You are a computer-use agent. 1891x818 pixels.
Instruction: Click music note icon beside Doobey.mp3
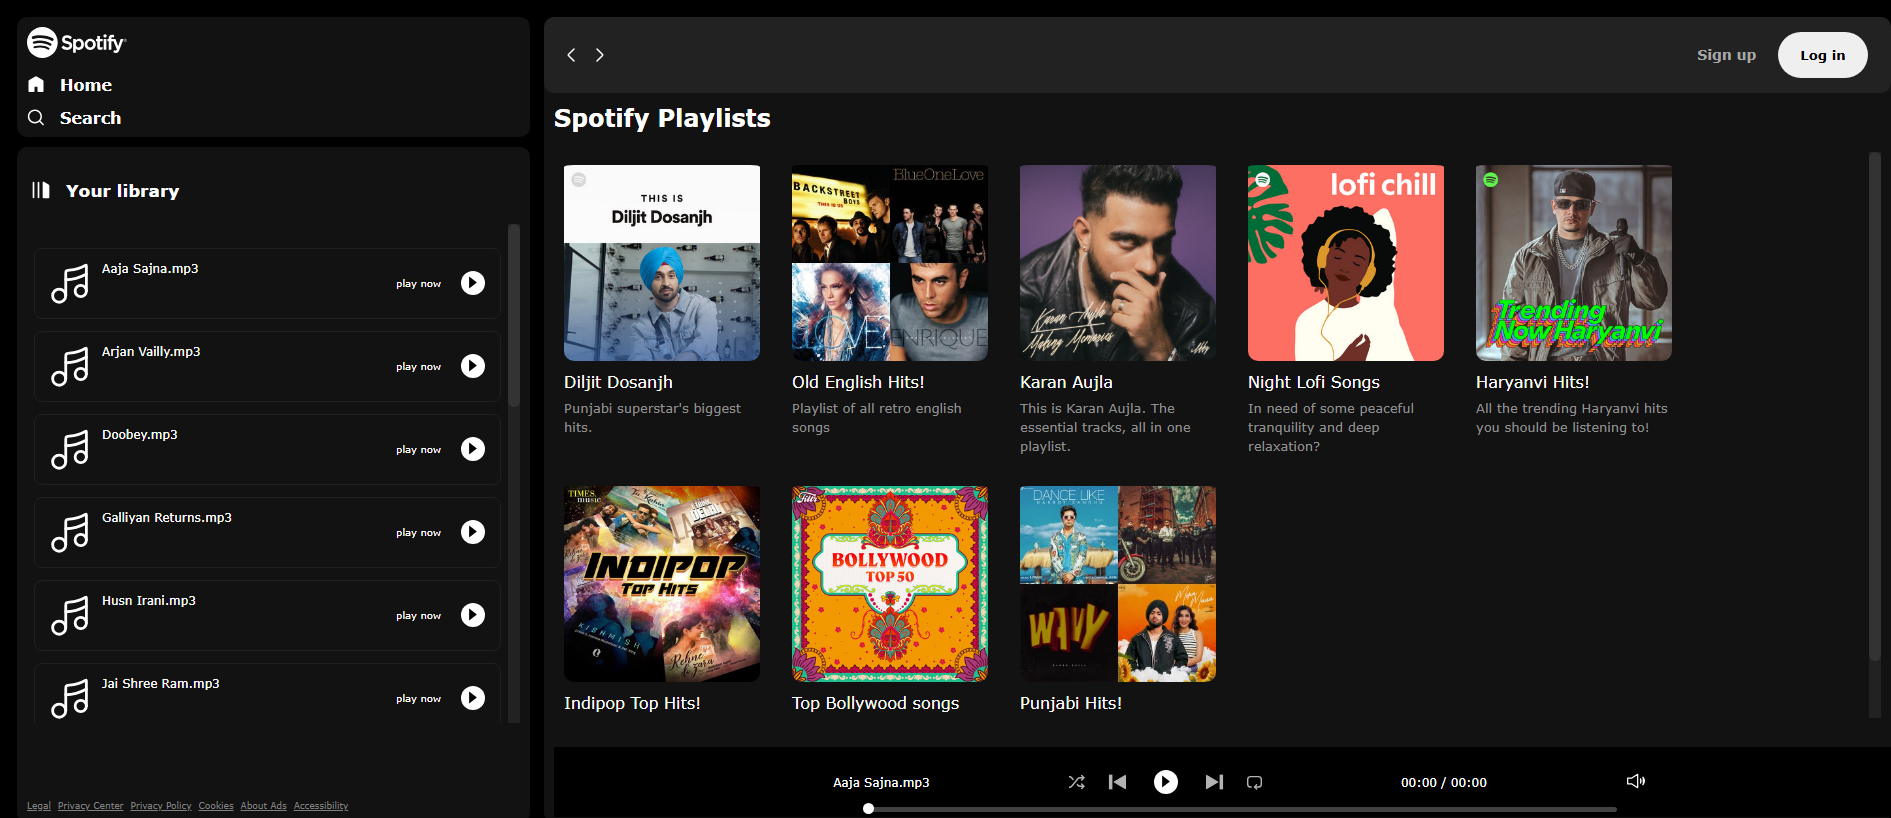70,450
